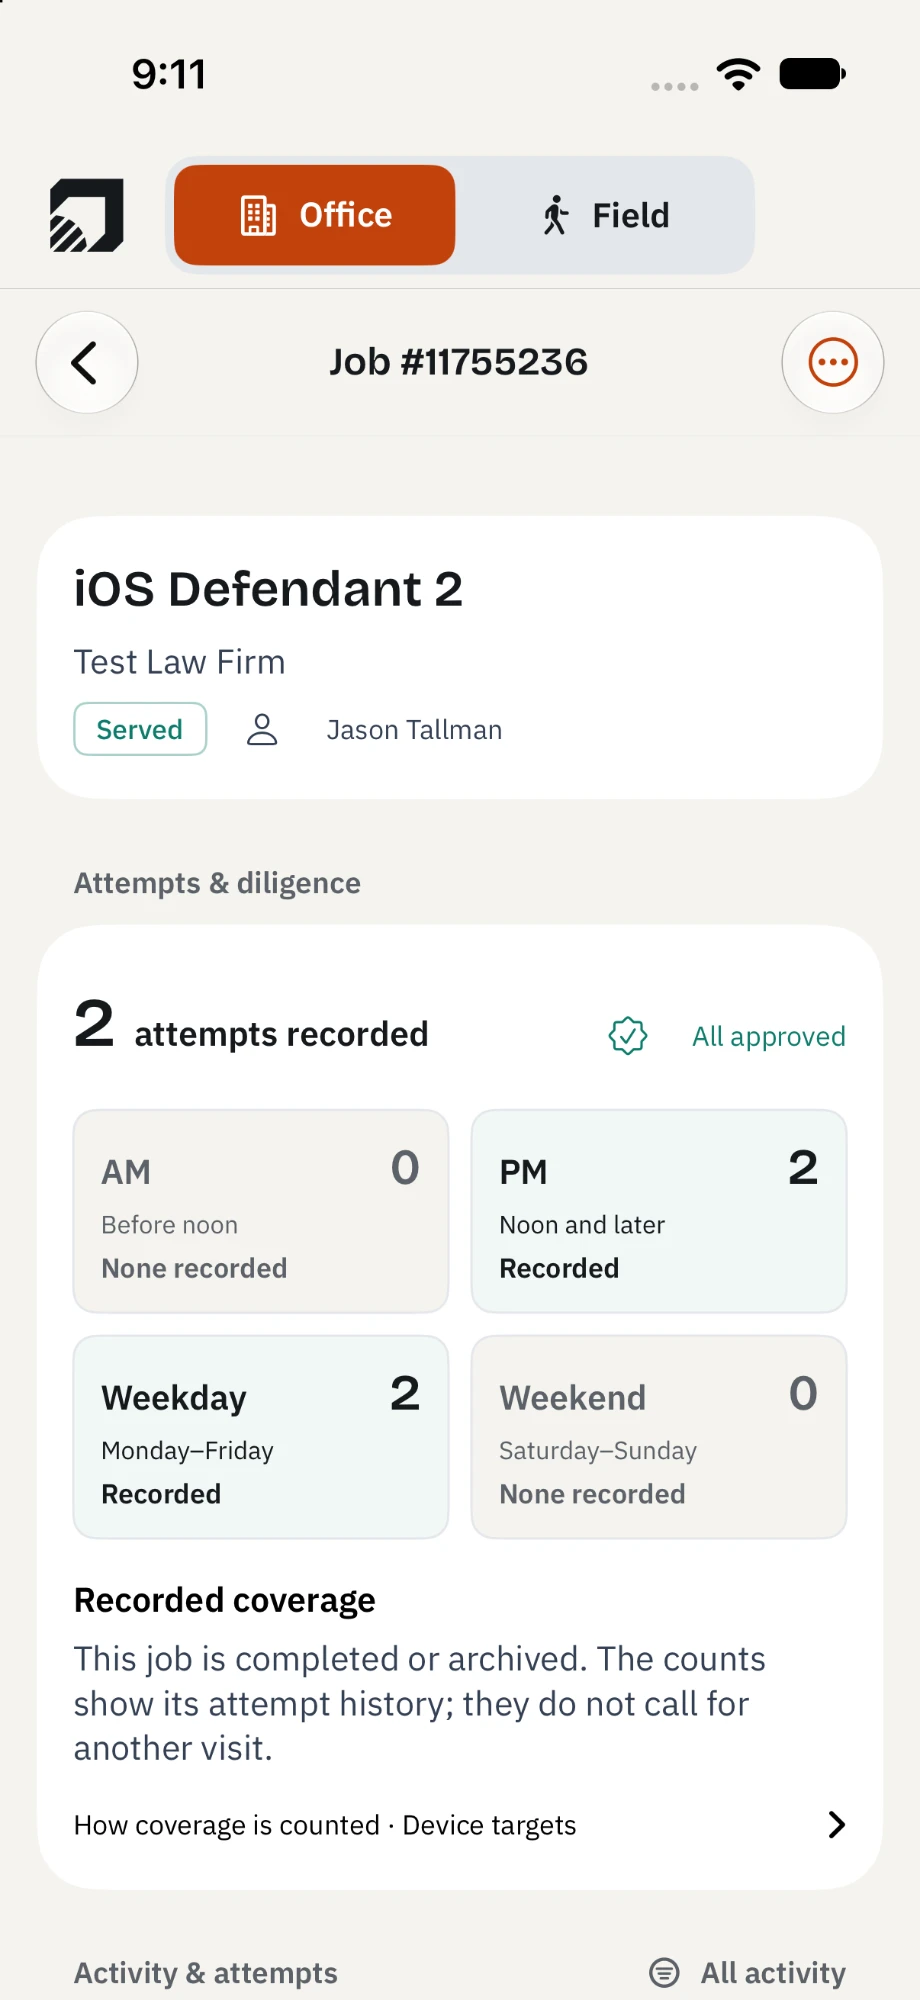
Task: Tap the Recorded coverage heading
Action: (x=225, y=1600)
